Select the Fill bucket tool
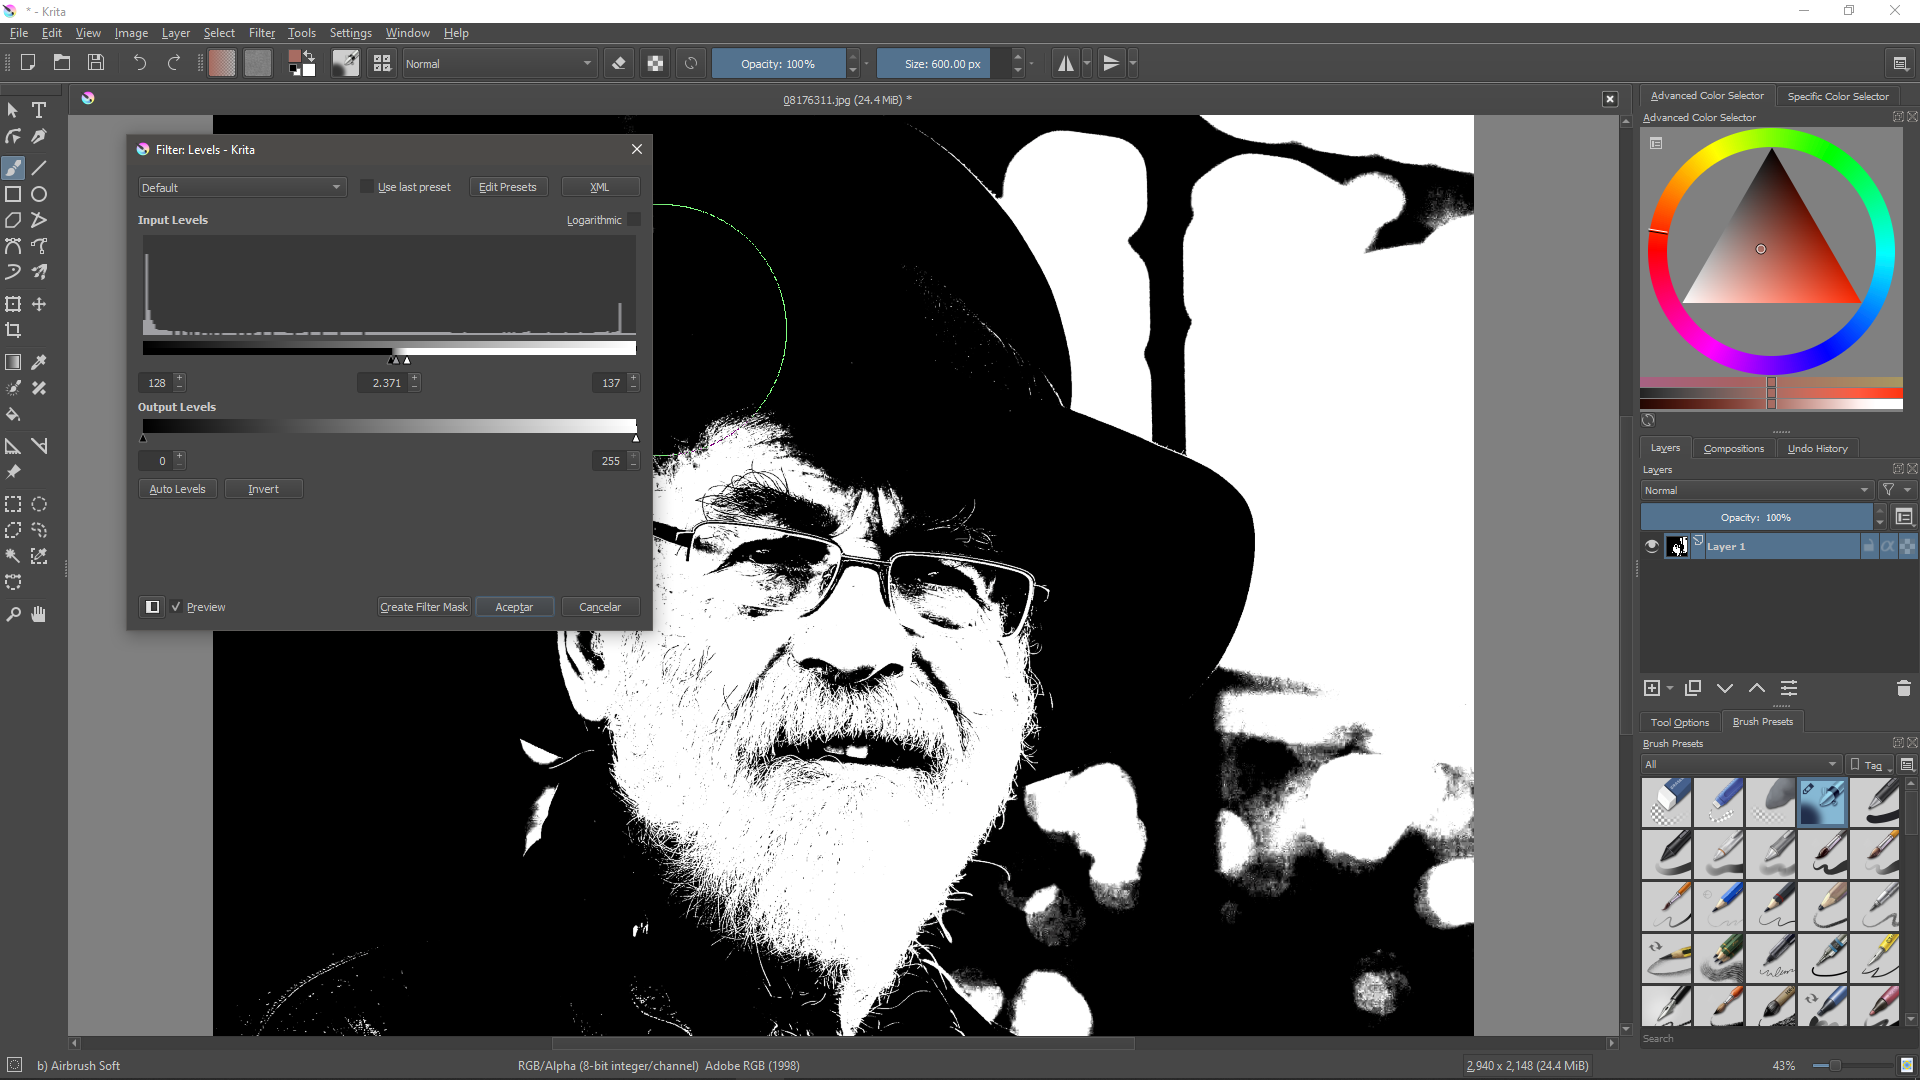 coord(13,414)
